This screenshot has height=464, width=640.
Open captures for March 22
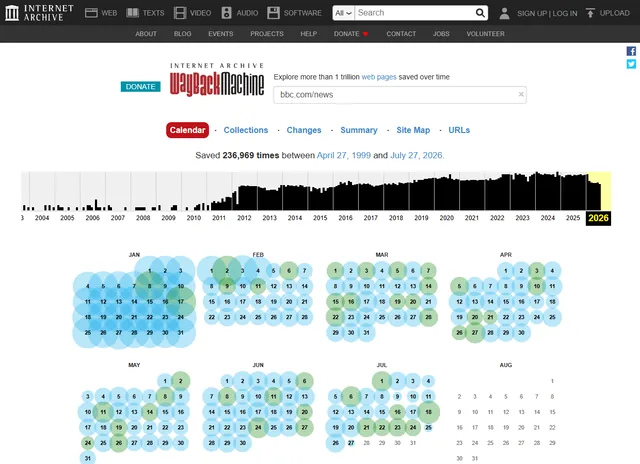point(336,317)
